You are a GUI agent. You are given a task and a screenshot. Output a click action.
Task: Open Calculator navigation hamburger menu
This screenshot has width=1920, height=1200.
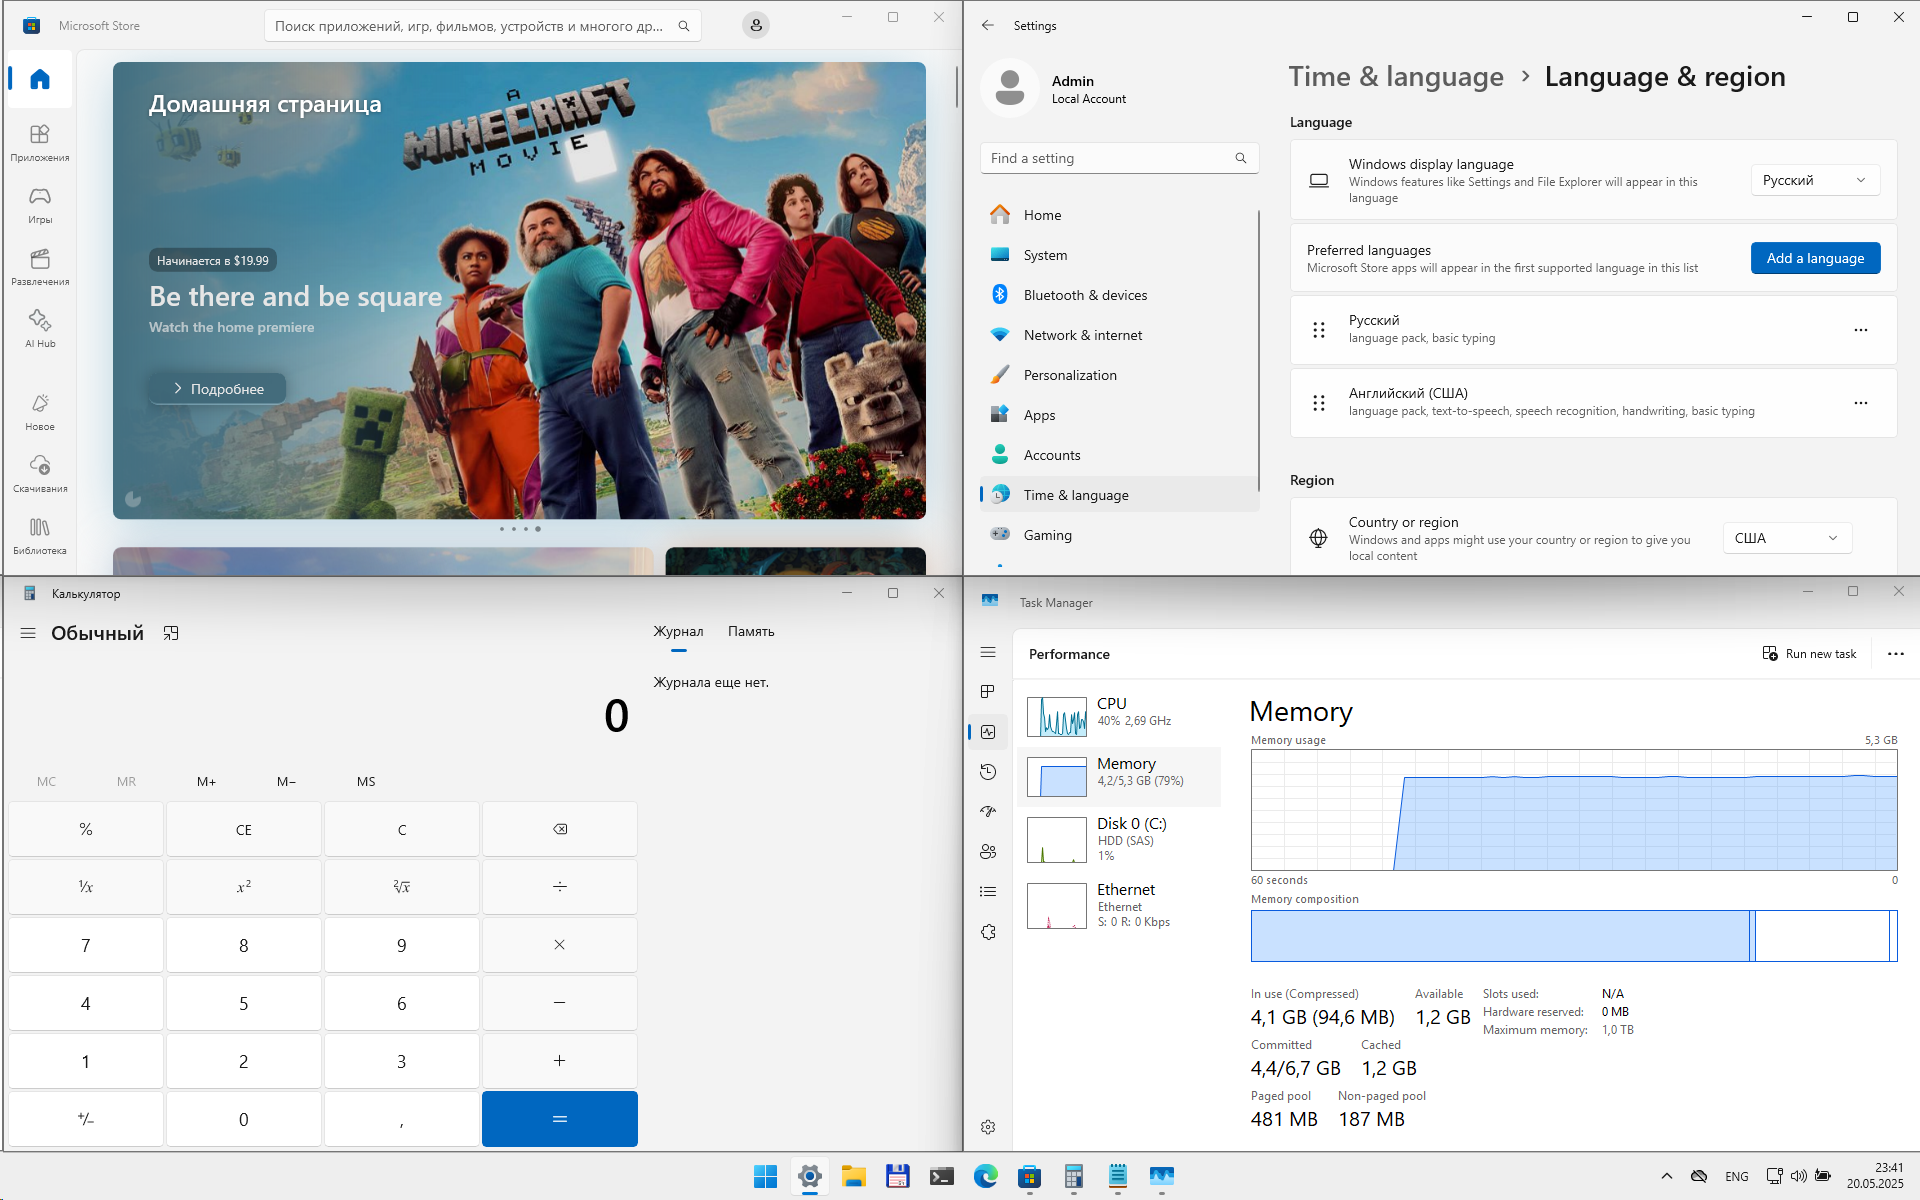28,633
